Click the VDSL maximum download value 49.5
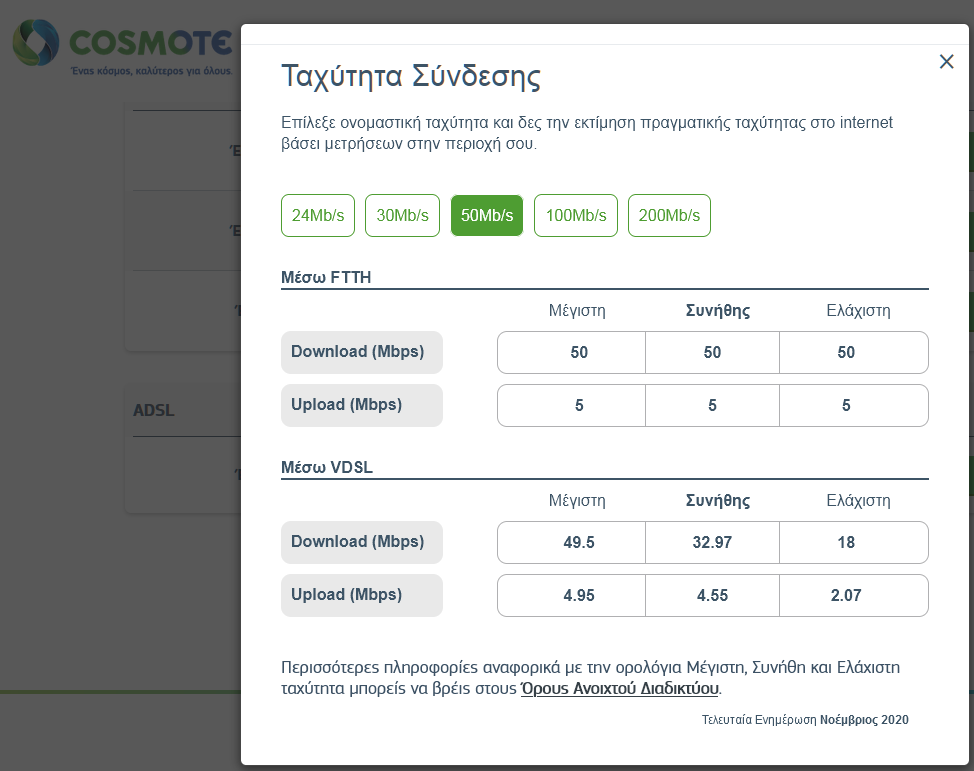 (x=578, y=542)
